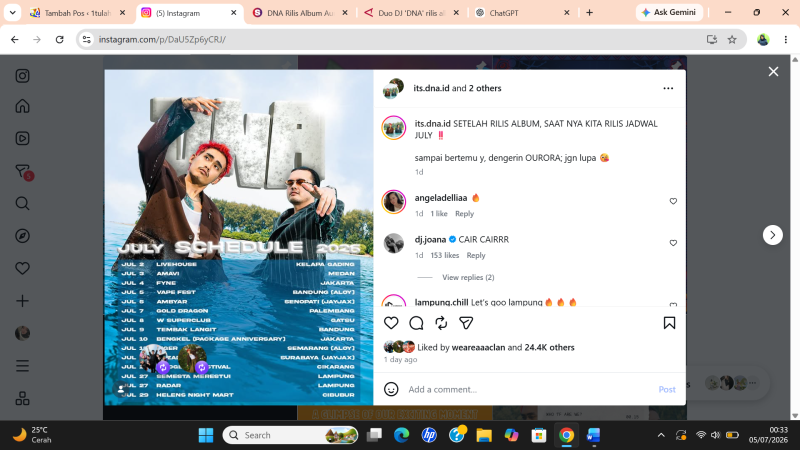Open the tab search dropdown arrow in Chrome
Screen dimensions: 800x450
[x=12, y=13]
